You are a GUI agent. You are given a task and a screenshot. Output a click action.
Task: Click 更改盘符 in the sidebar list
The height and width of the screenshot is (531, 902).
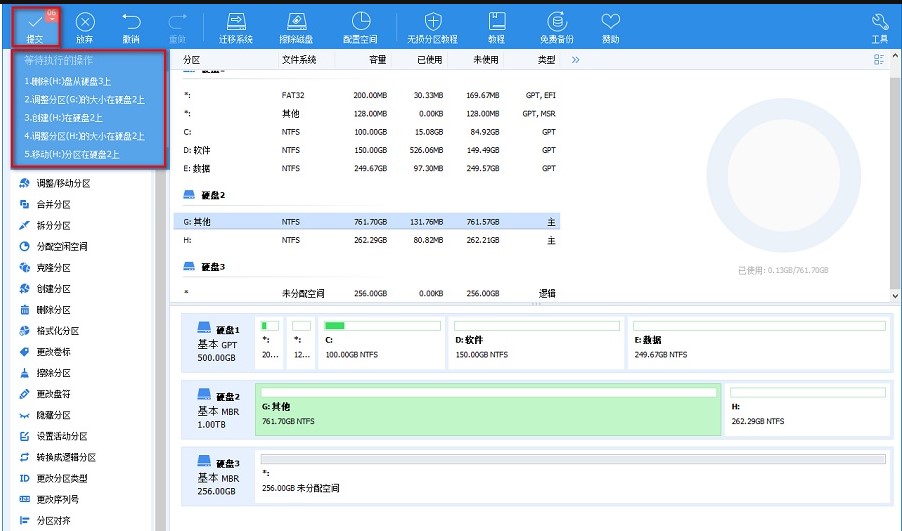[x=53, y=352]
